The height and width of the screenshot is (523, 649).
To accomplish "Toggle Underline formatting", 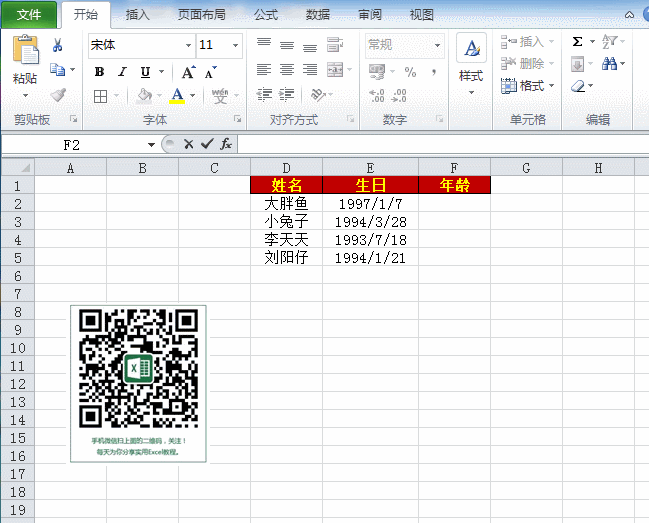I will pyautogui.click(x=145, y=72).
